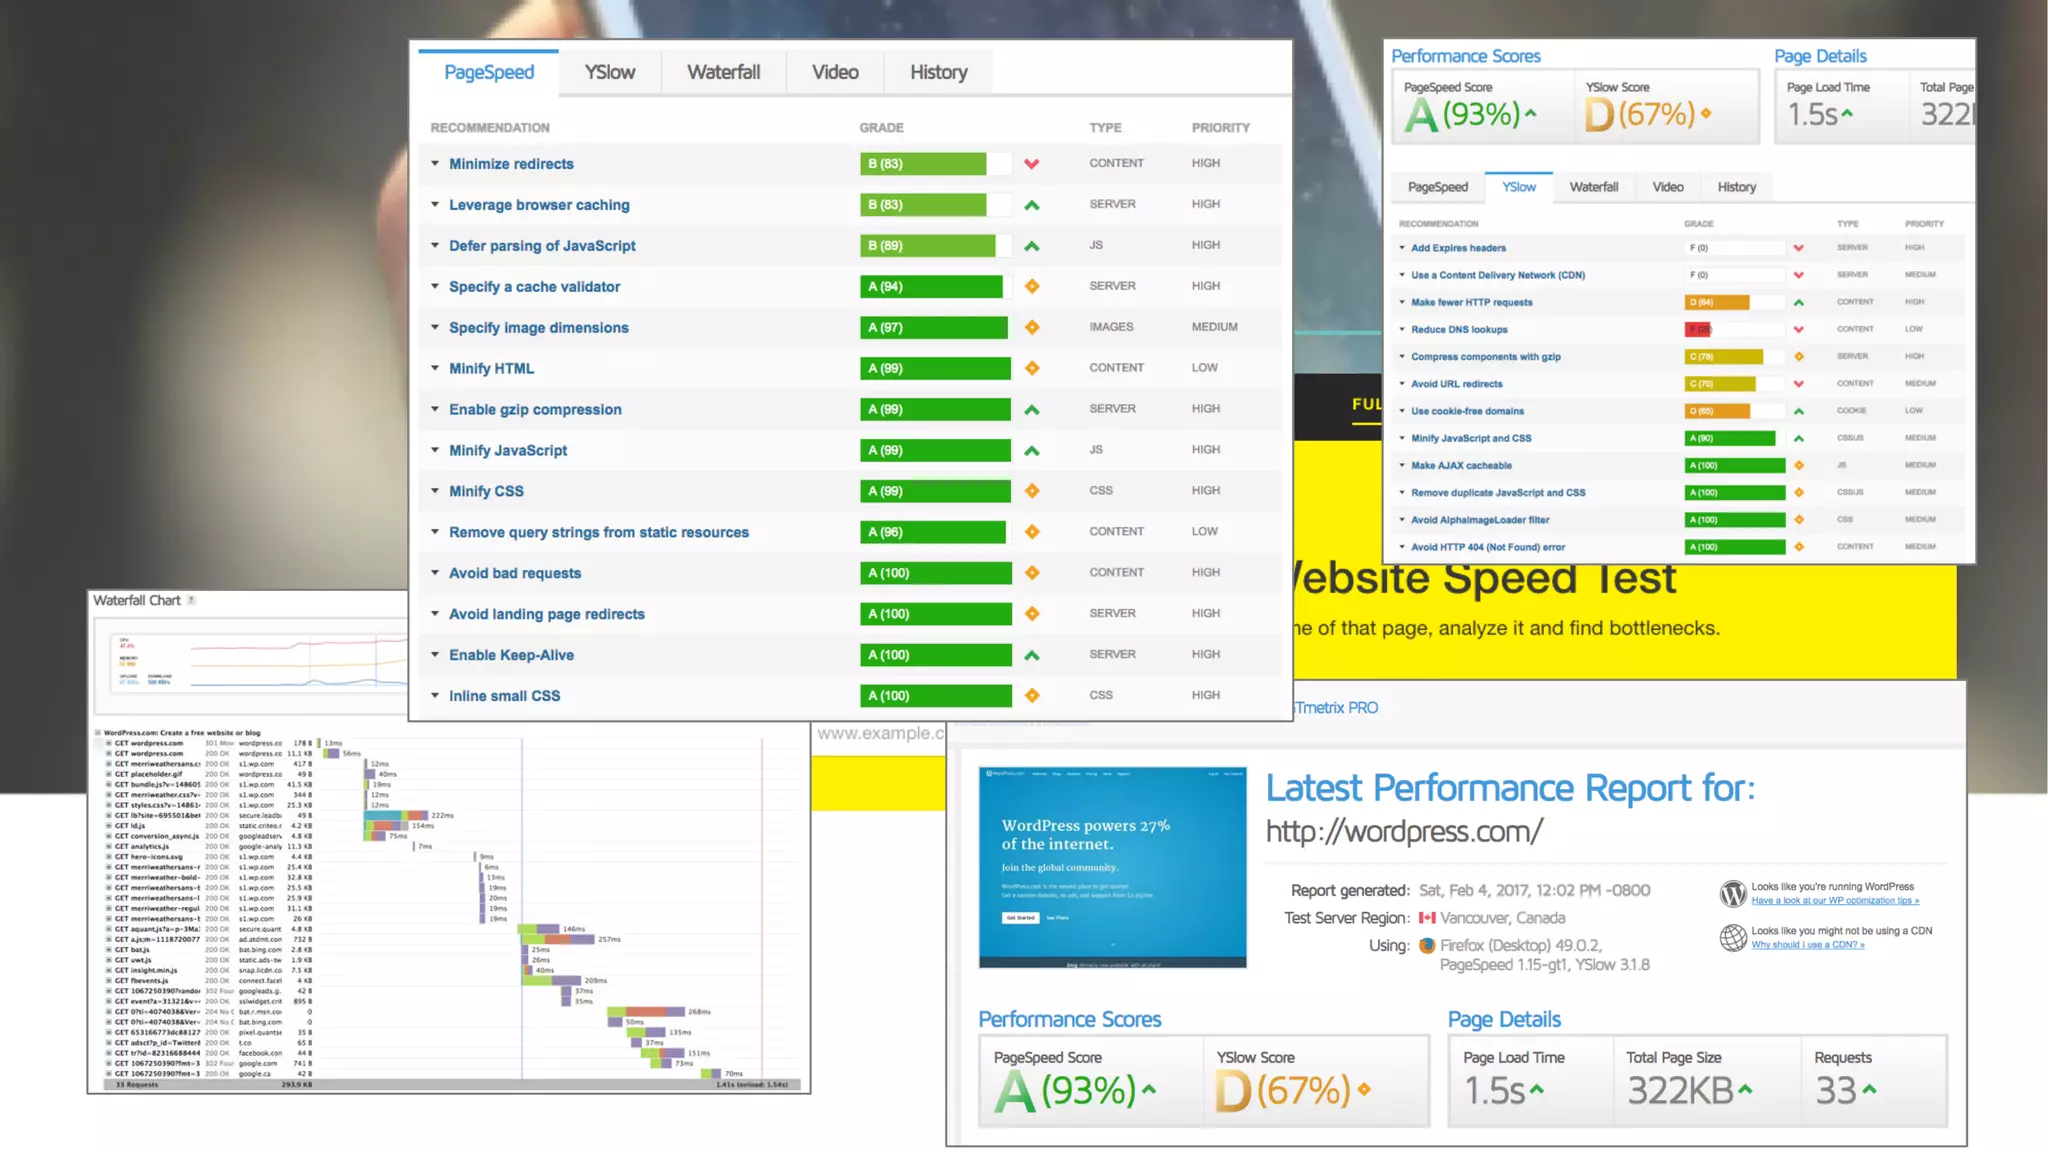The height and width of the screenshot is (1152, 2048).
Task: Open the Why should I use a CDN link
Action: point(1808,944)
